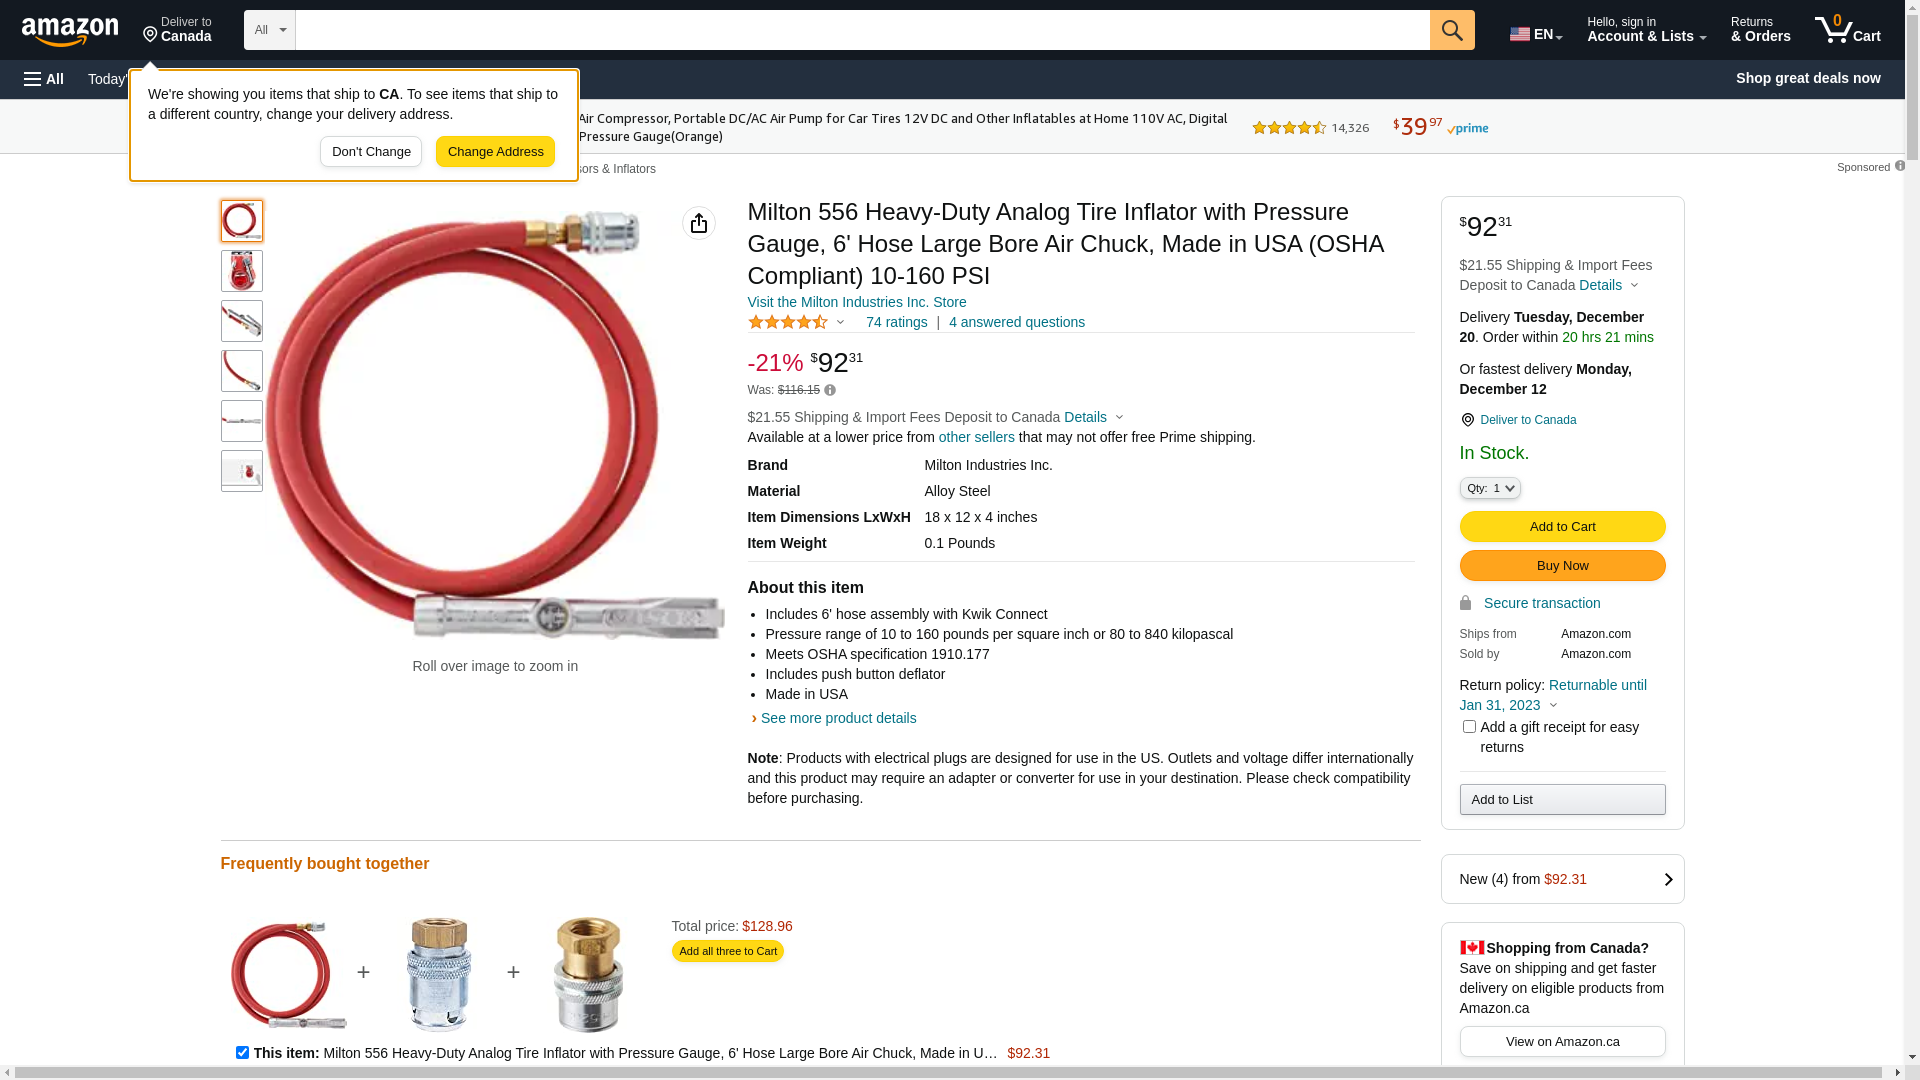Click the search magnifier button
Screen dimensions: 1920x1080
(1452, 30)
